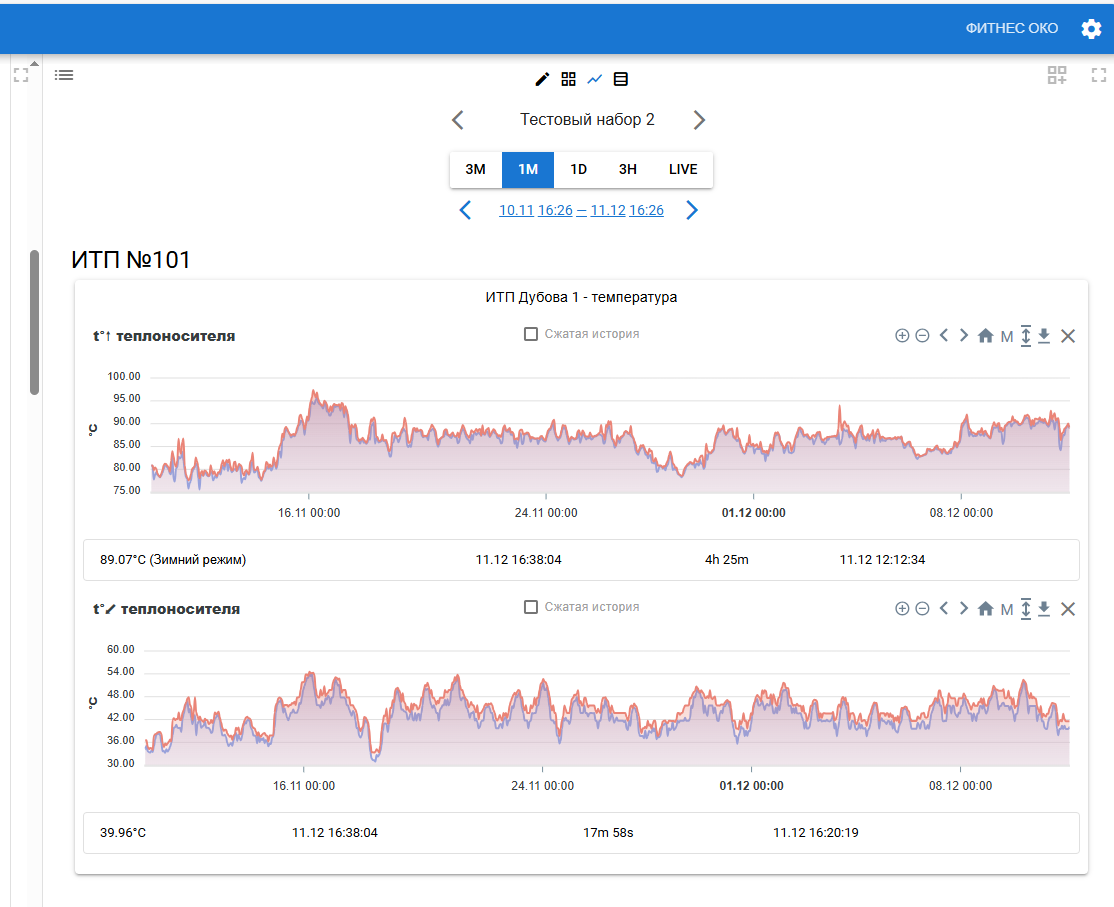Viewport: 1114px width, 907px height.
Task: Switch to table list view icon
Action: (x=621, y=79)
